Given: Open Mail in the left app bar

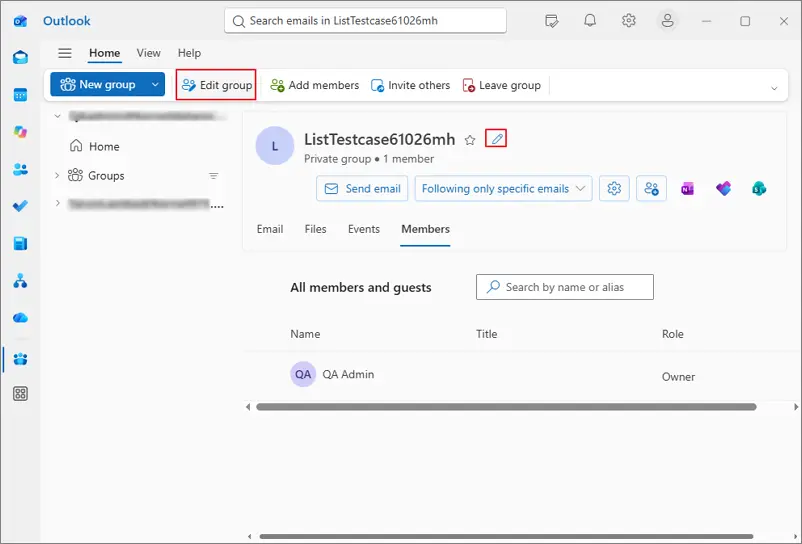Looking at the screenshot, I should coord(20,57).
